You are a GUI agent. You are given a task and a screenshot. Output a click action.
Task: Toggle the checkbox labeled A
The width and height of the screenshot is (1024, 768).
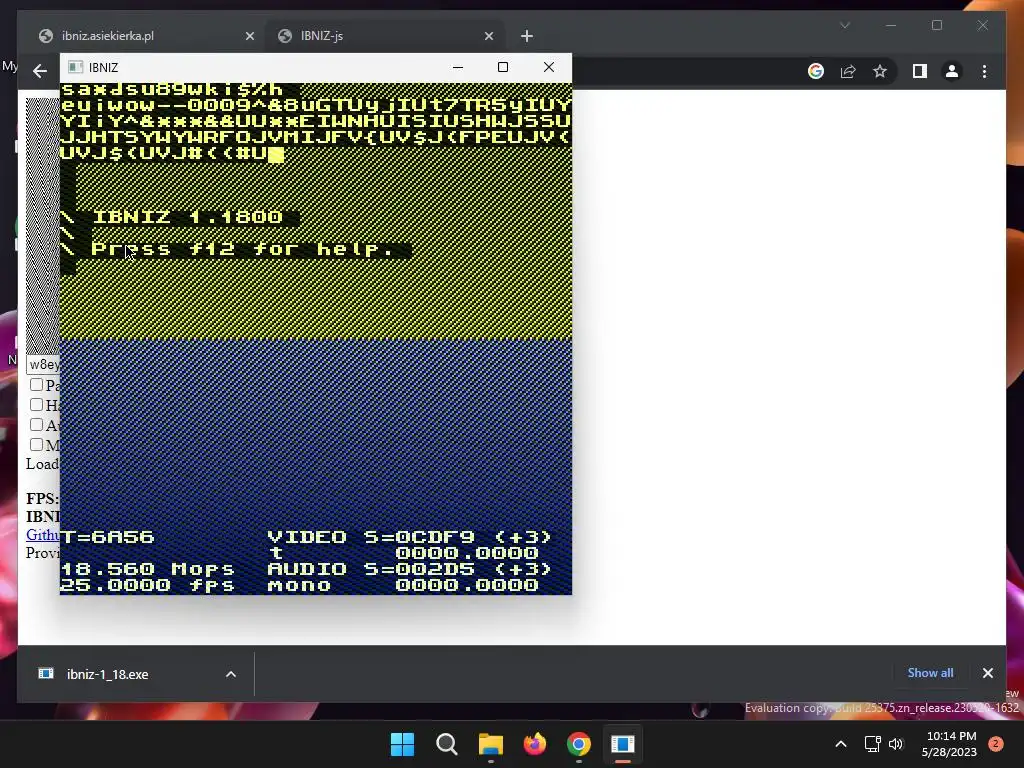37,424
